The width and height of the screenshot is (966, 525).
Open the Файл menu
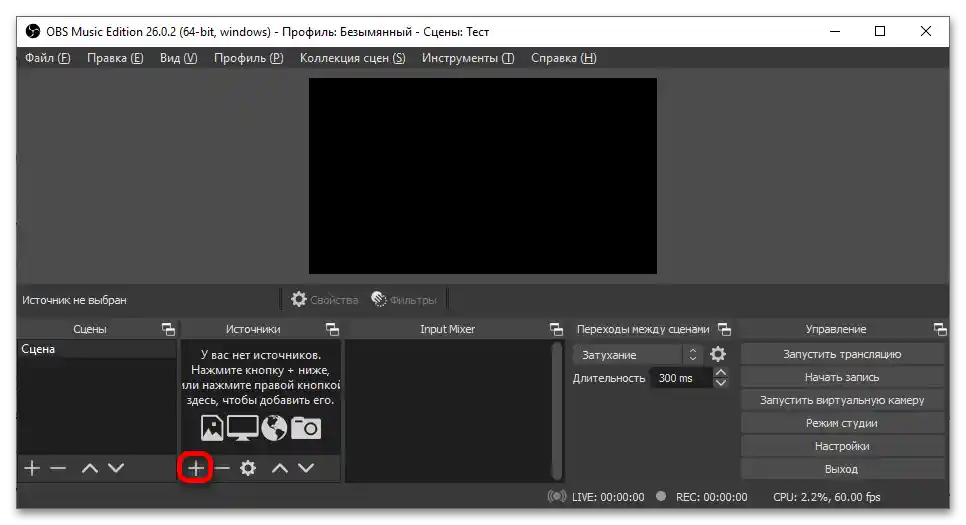coord(47,58)
